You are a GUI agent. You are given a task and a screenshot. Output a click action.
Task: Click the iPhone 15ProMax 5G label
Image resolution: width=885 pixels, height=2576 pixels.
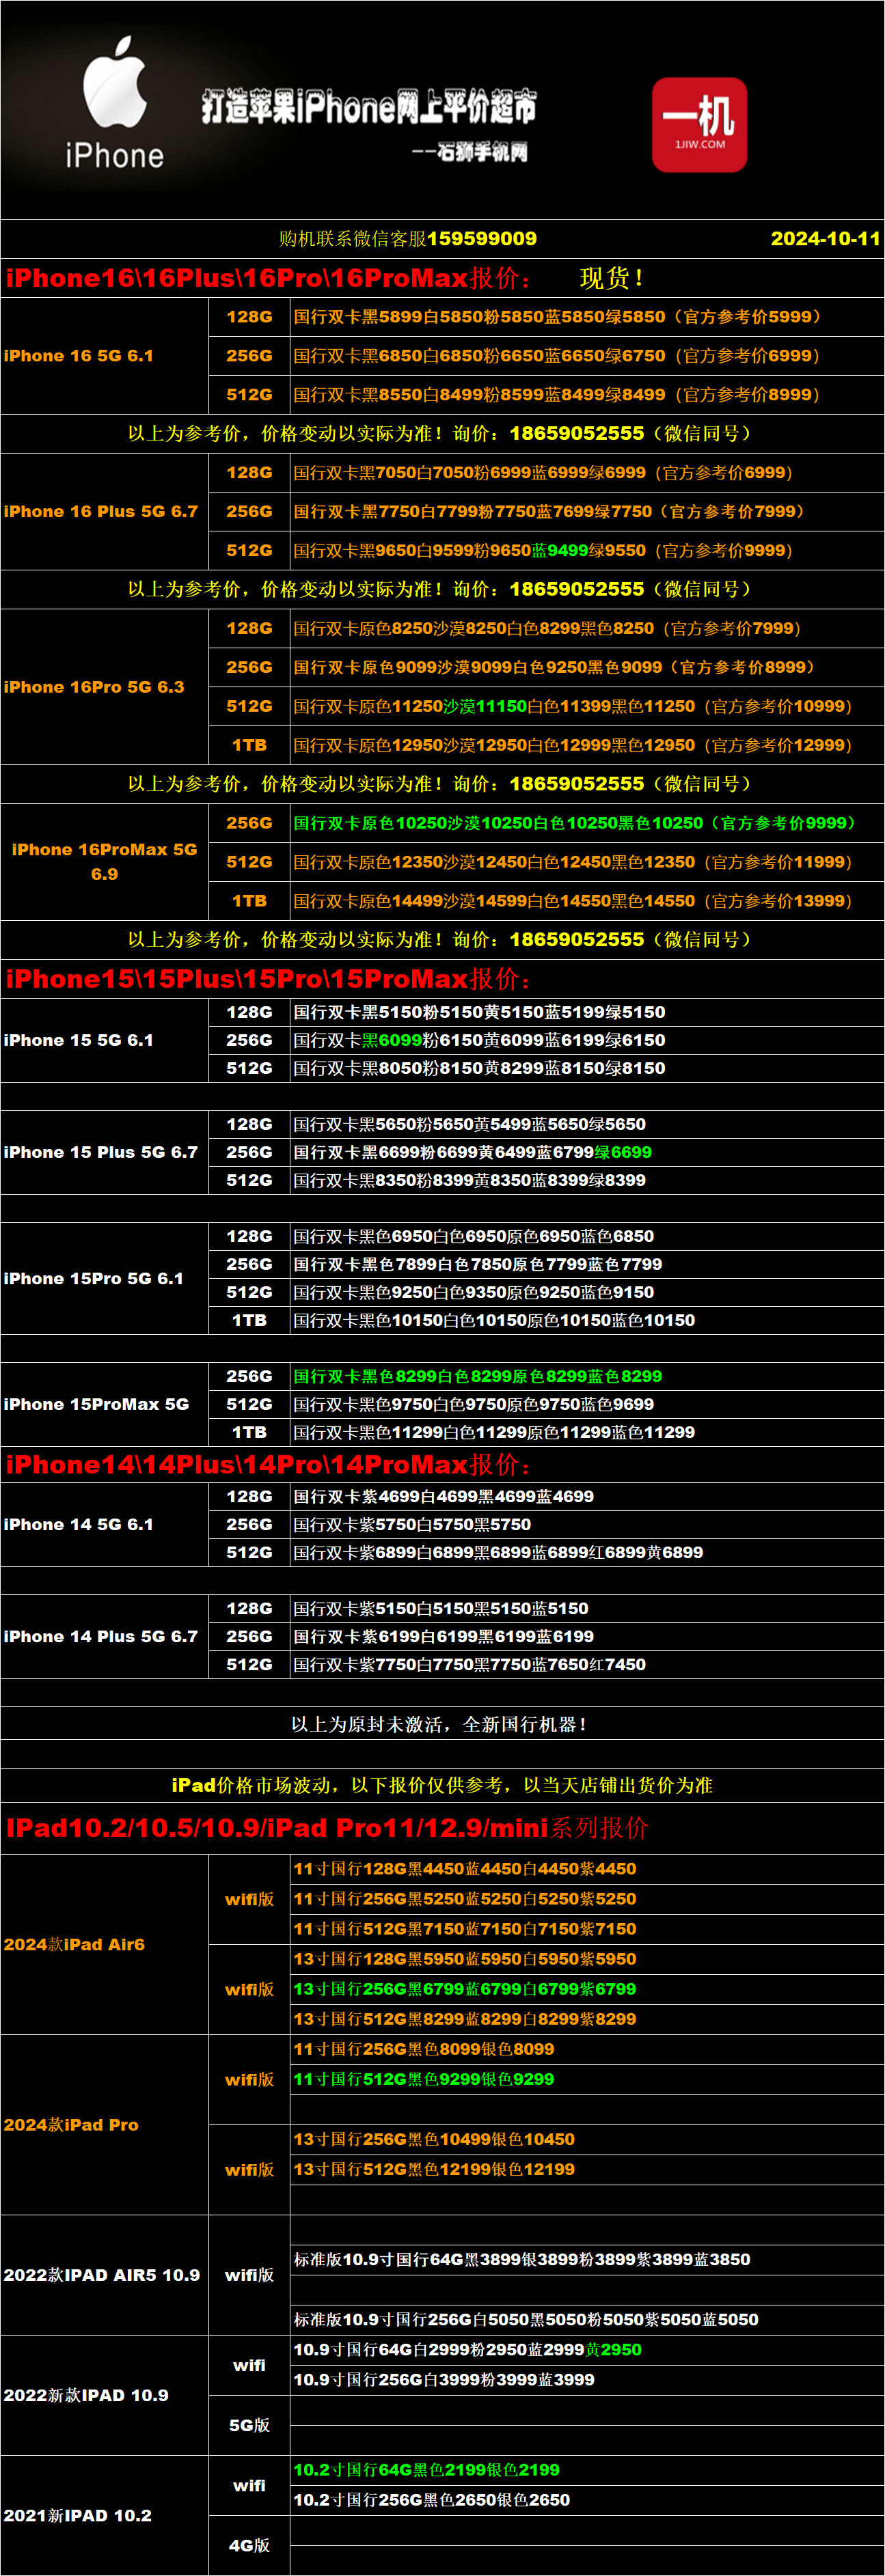click(96, 1405)
